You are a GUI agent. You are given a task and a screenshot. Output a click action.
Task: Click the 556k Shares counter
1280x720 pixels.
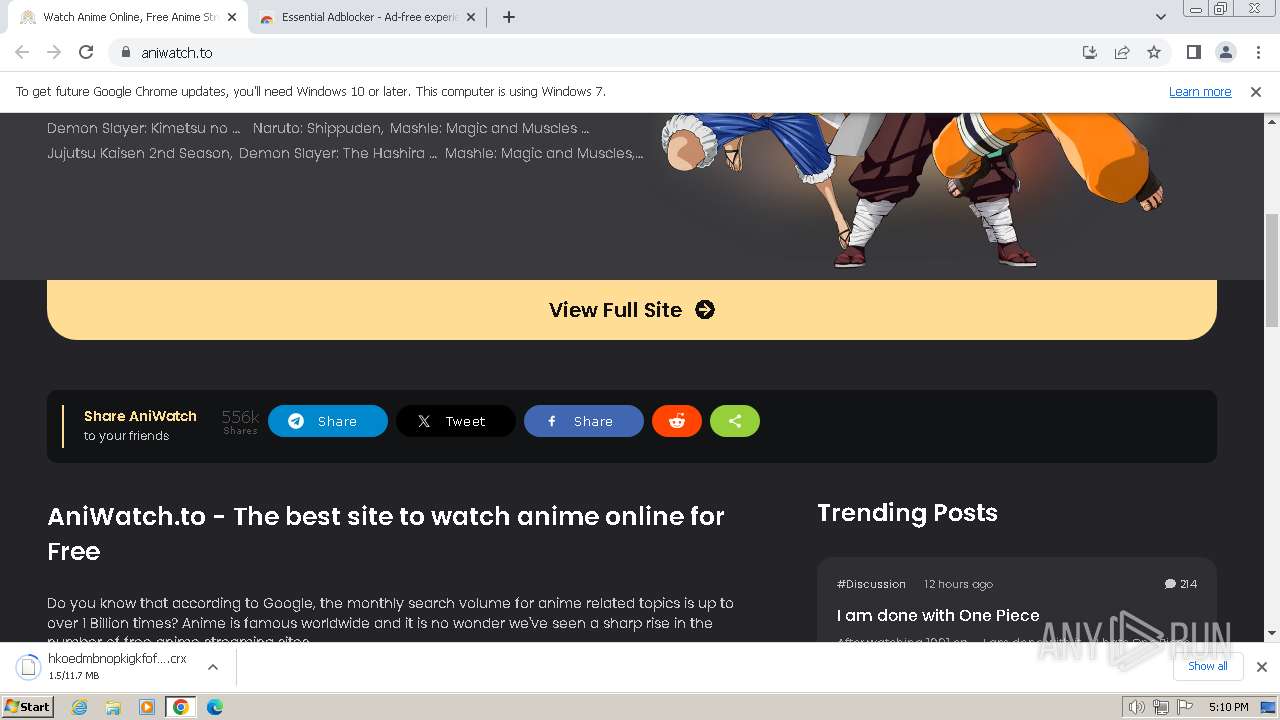point(240,421)
